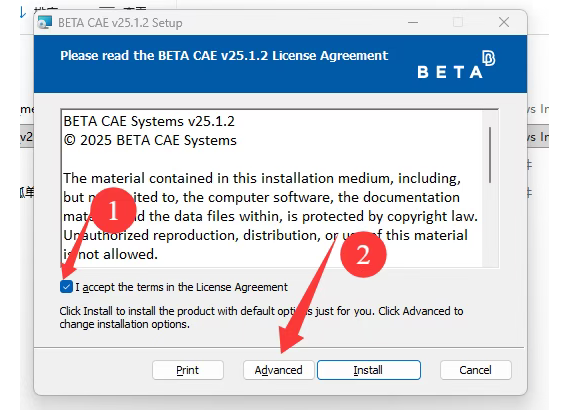Viewport: 571px width, 419px height.
Task: Click scrollbar track below the thumb
Action: [x=490, y=224]
